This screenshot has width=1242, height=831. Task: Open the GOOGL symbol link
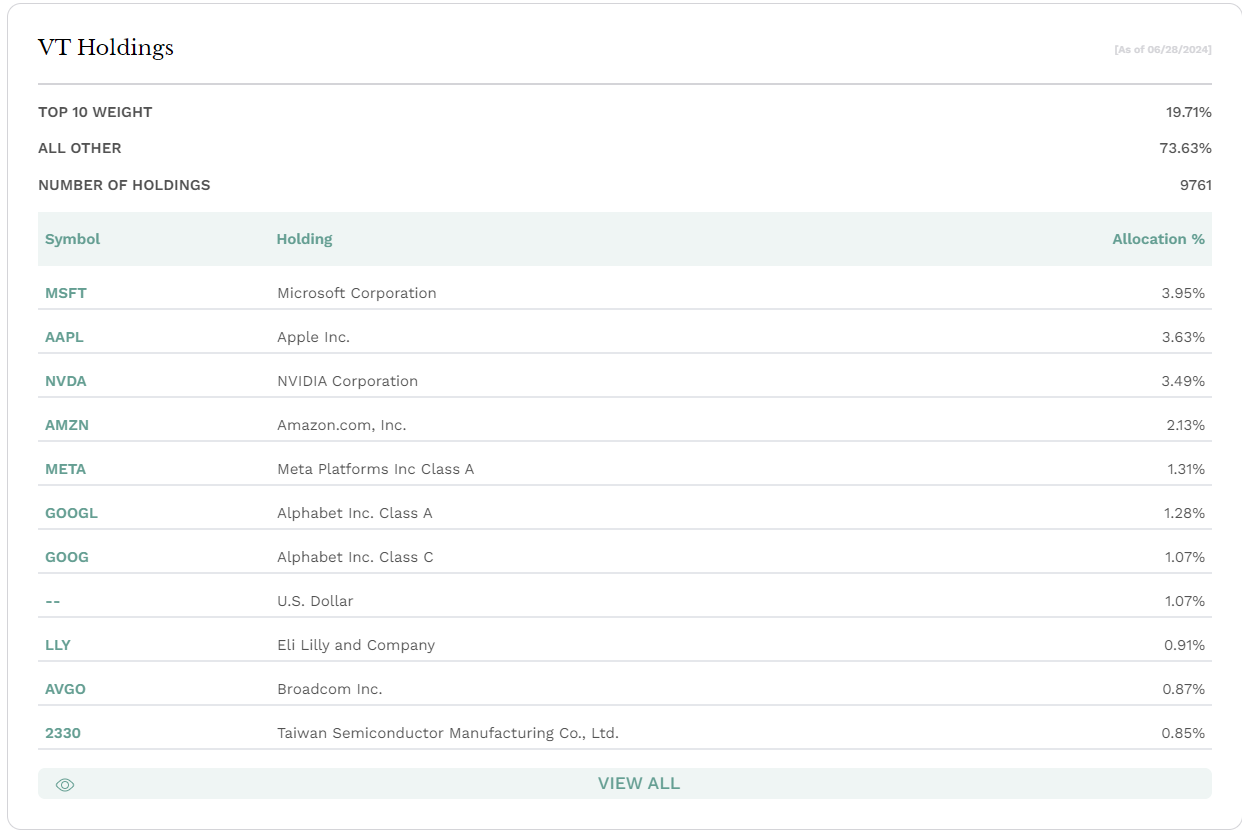(72, 513)
